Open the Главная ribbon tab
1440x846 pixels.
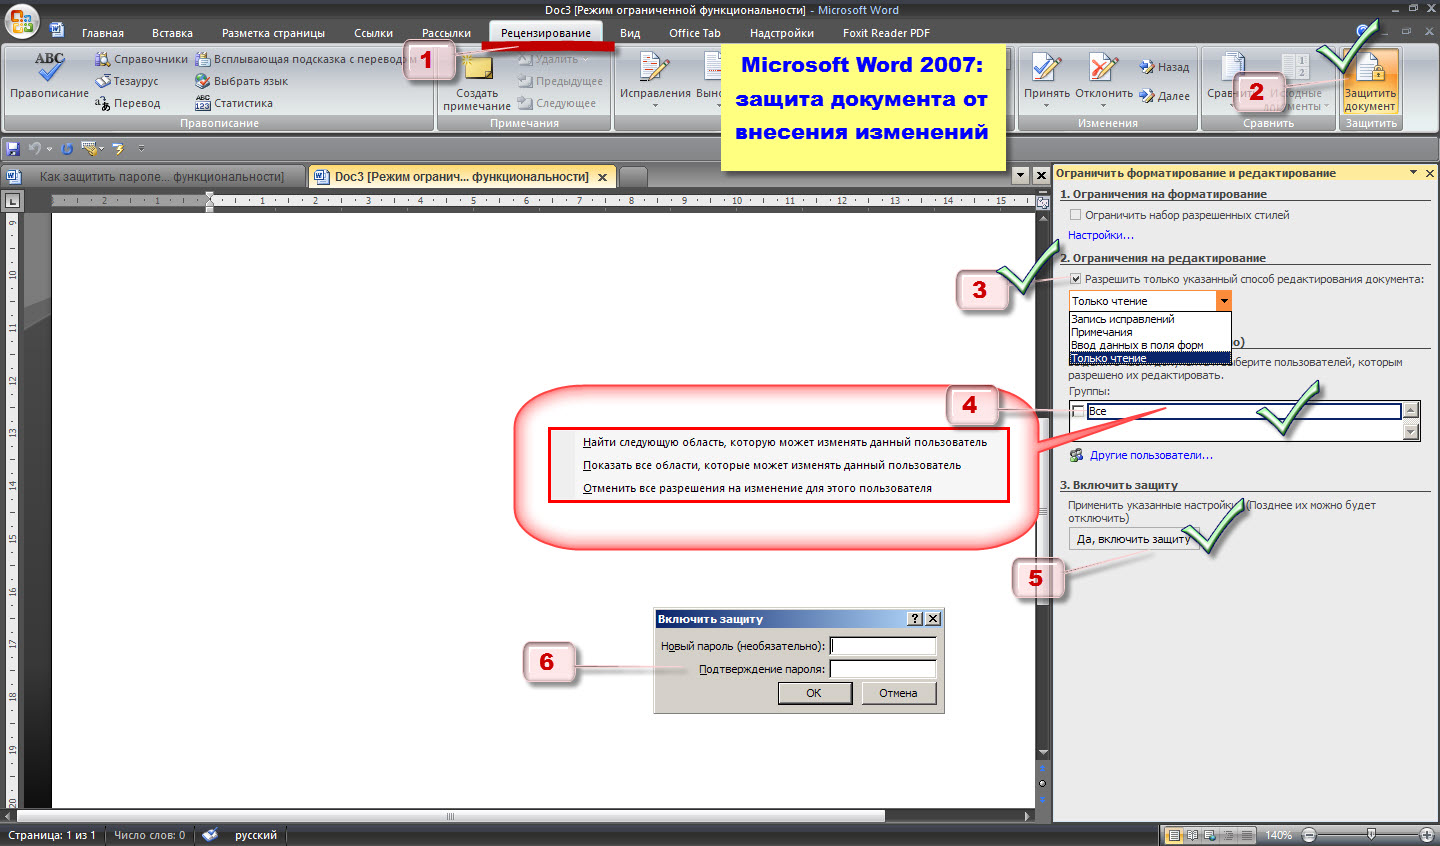[103, 33]
